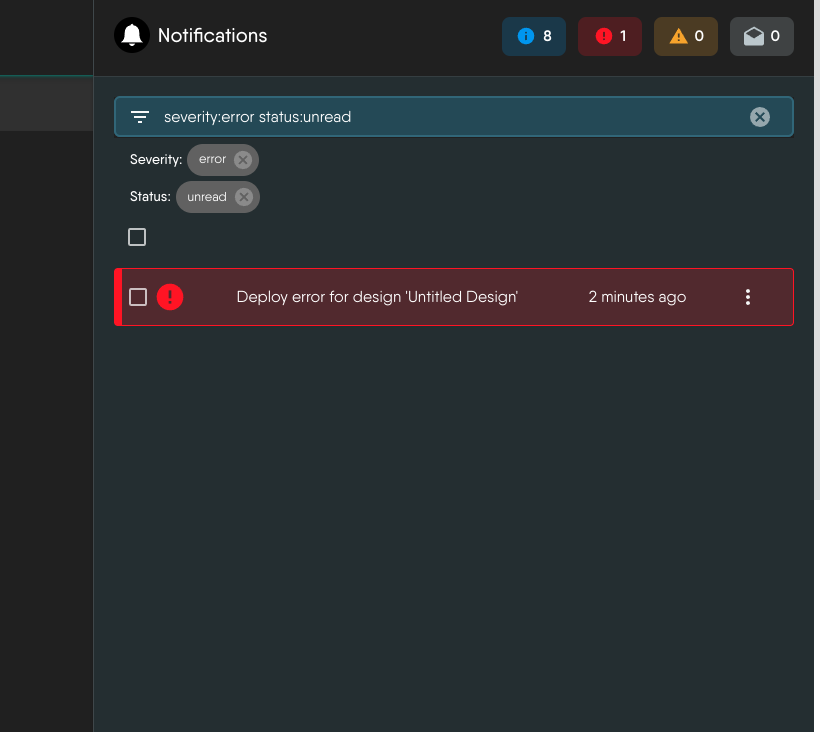Remove the 'error' severity filter chip
820x732 pixels.
[x=243, y=160]
